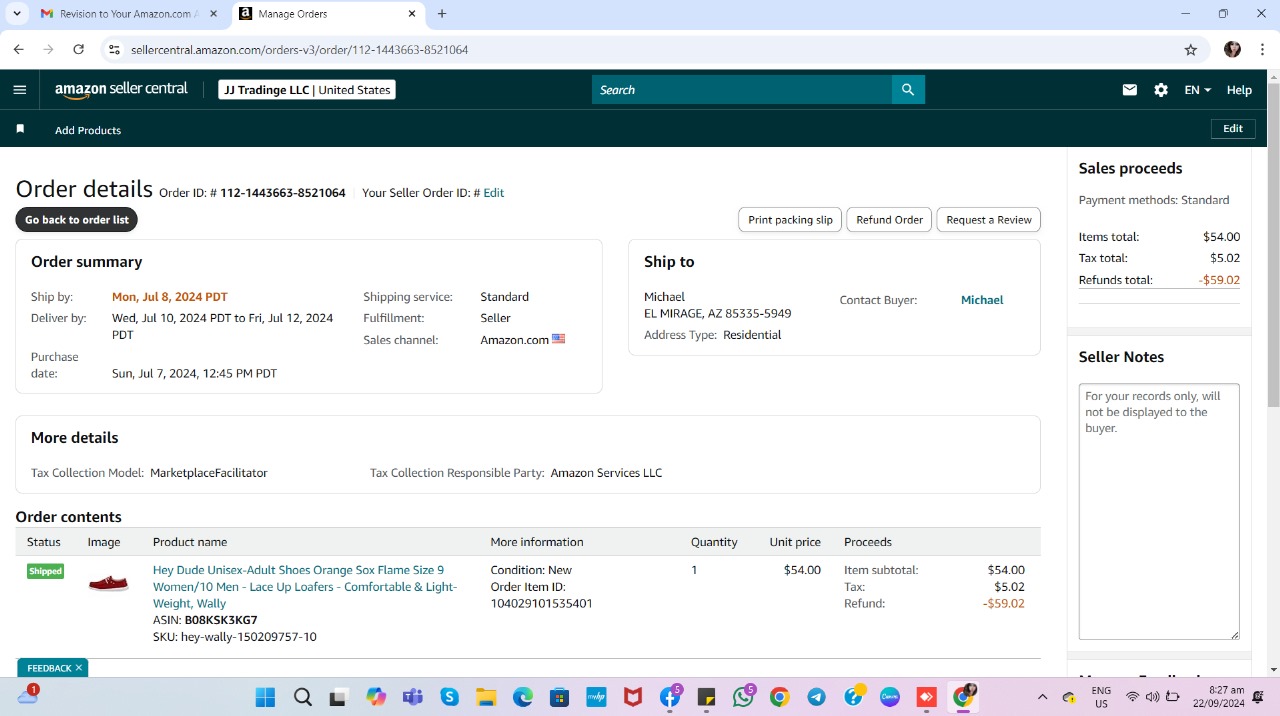Open Microsoft Edge from taskbar

tap(523, 697)
